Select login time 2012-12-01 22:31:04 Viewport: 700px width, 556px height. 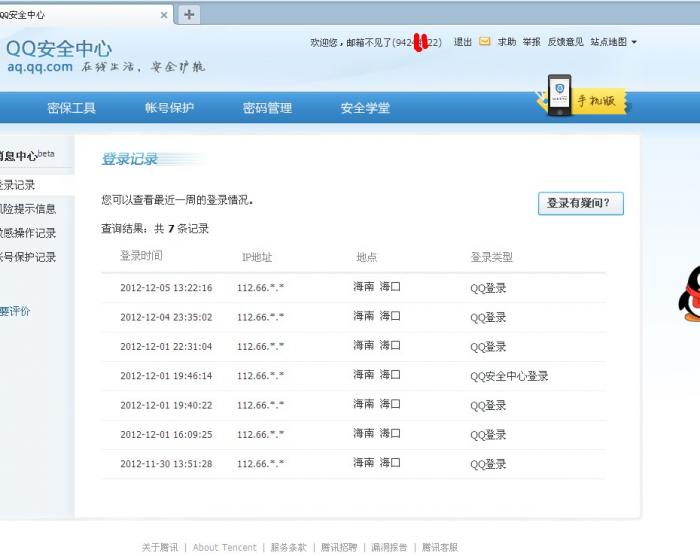pos(166,347)
